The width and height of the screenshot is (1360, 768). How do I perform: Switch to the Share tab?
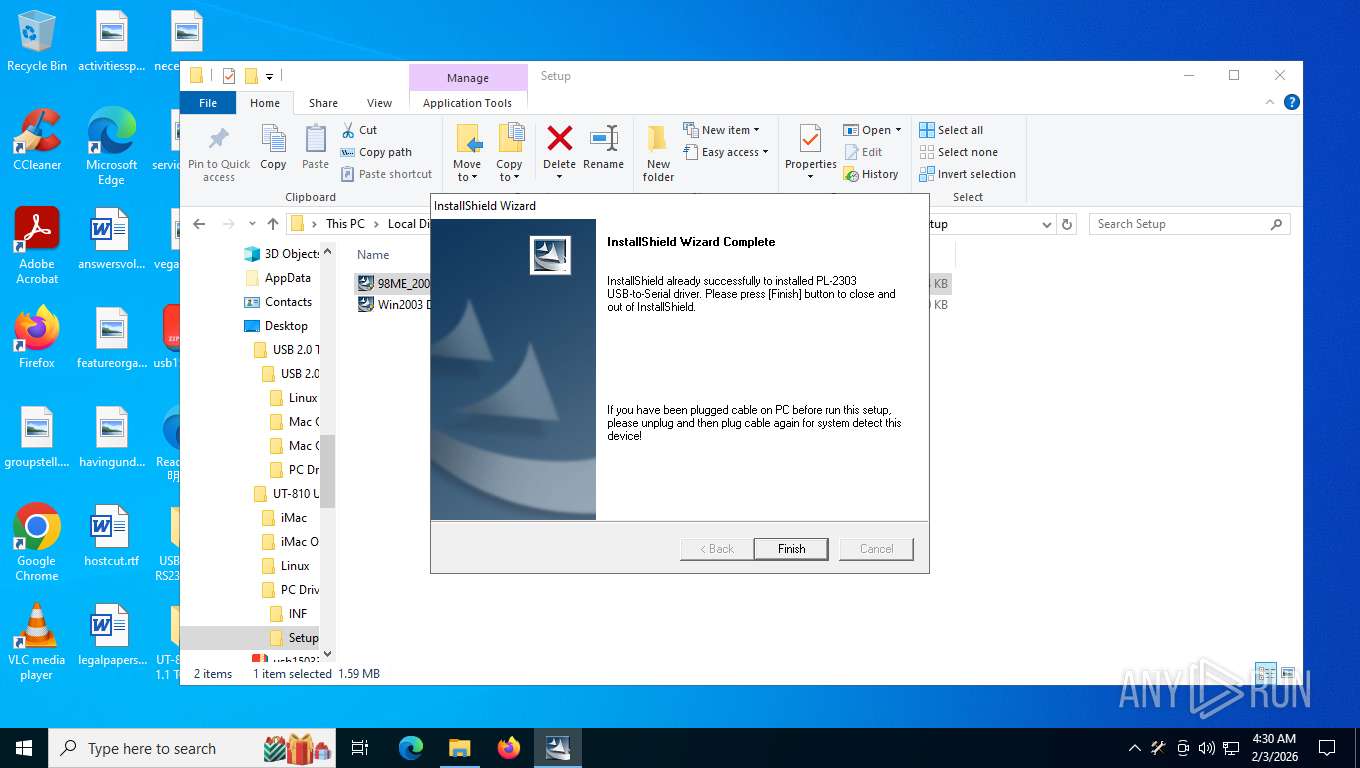point(323,103)
